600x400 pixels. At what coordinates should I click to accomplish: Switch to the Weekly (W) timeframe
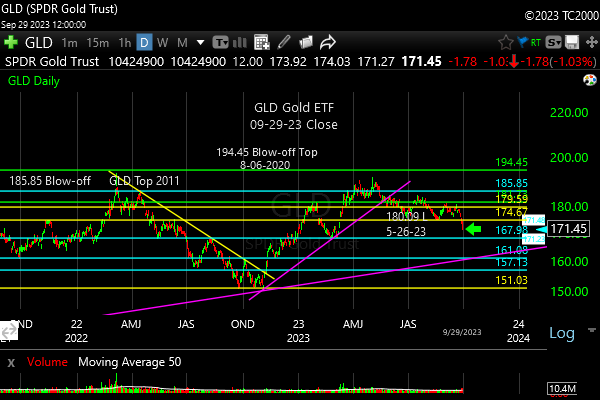163,43
